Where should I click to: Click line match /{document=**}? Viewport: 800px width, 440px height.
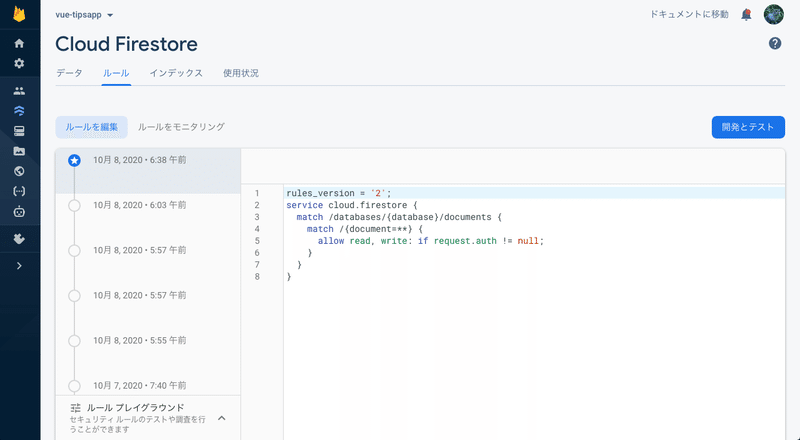365,229
